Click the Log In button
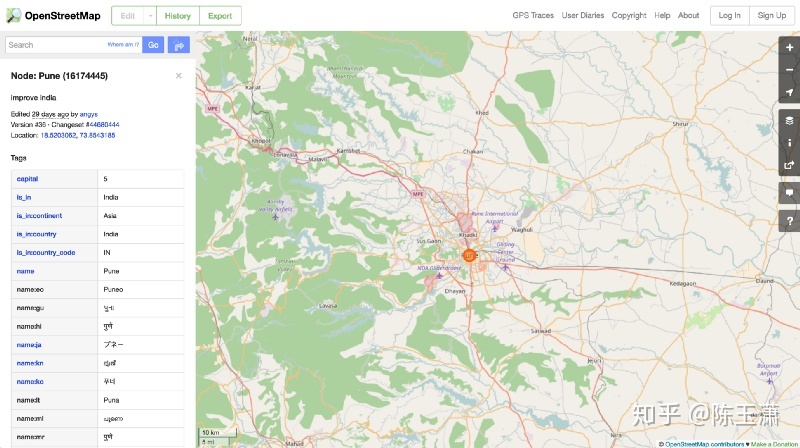The height and width of the screenshot is (448, 800). (x=730, y=15)
